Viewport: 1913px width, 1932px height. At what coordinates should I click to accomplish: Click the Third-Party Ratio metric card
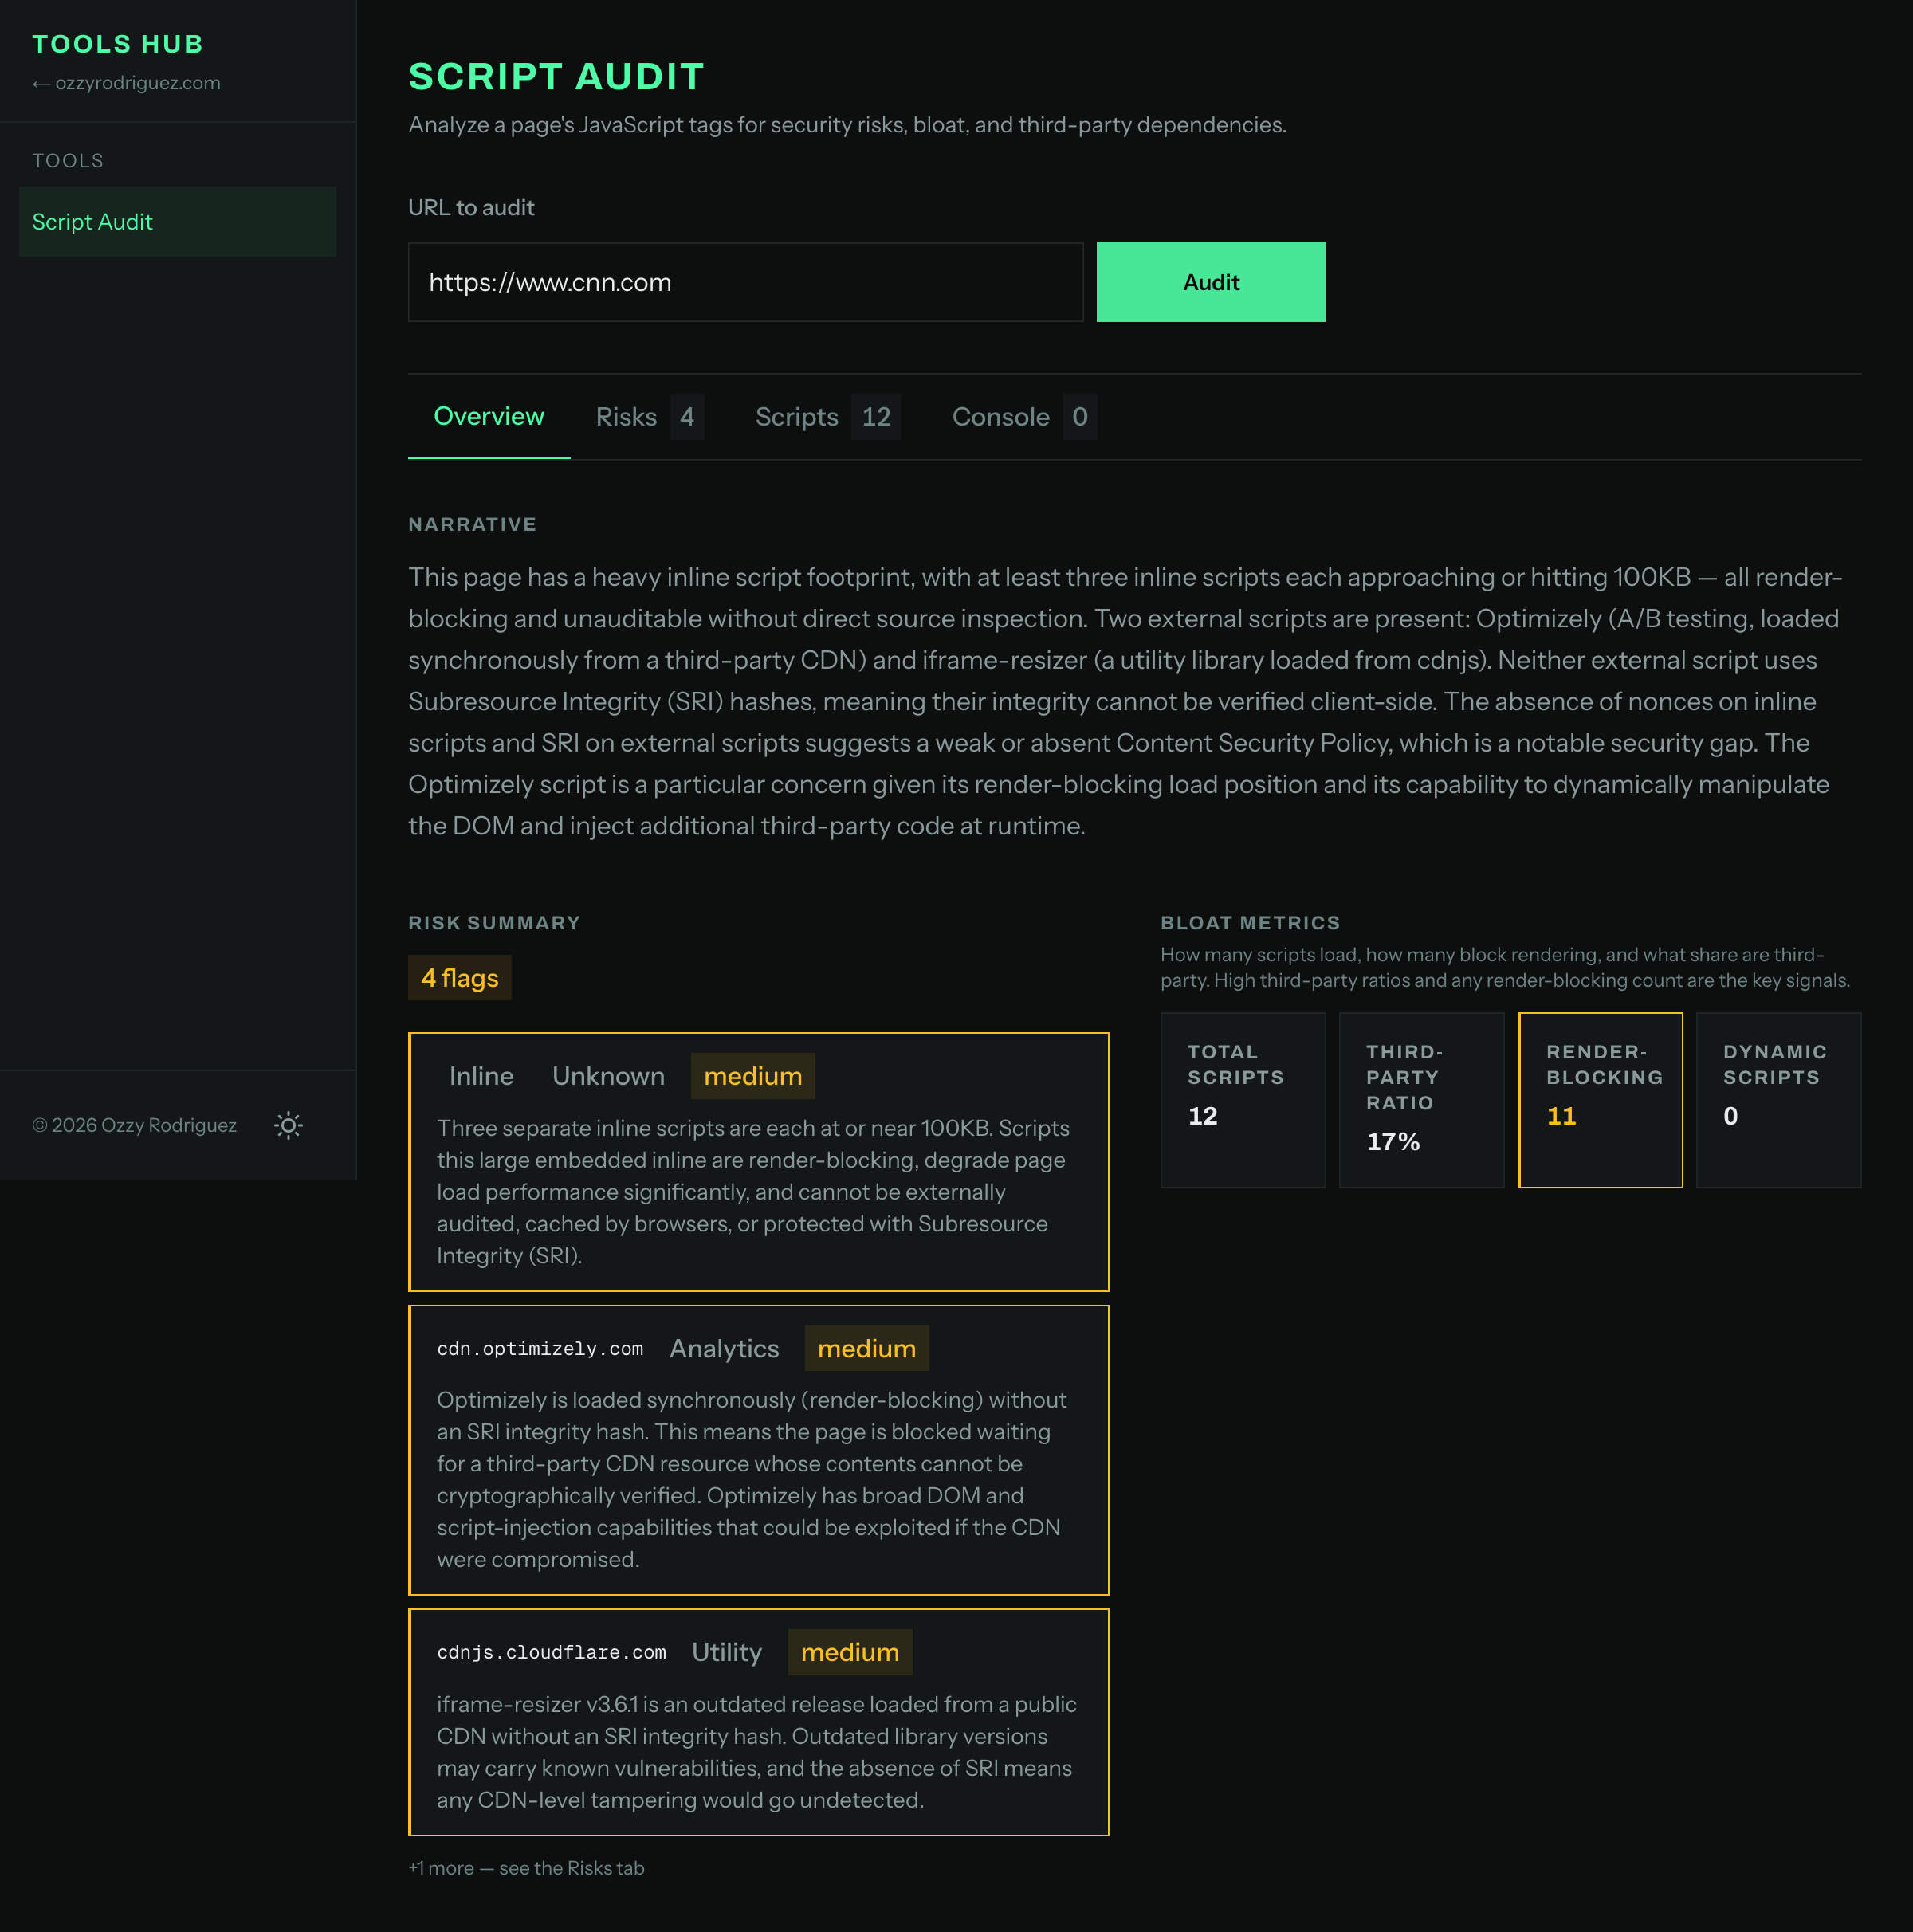tap(1421, 1100)
